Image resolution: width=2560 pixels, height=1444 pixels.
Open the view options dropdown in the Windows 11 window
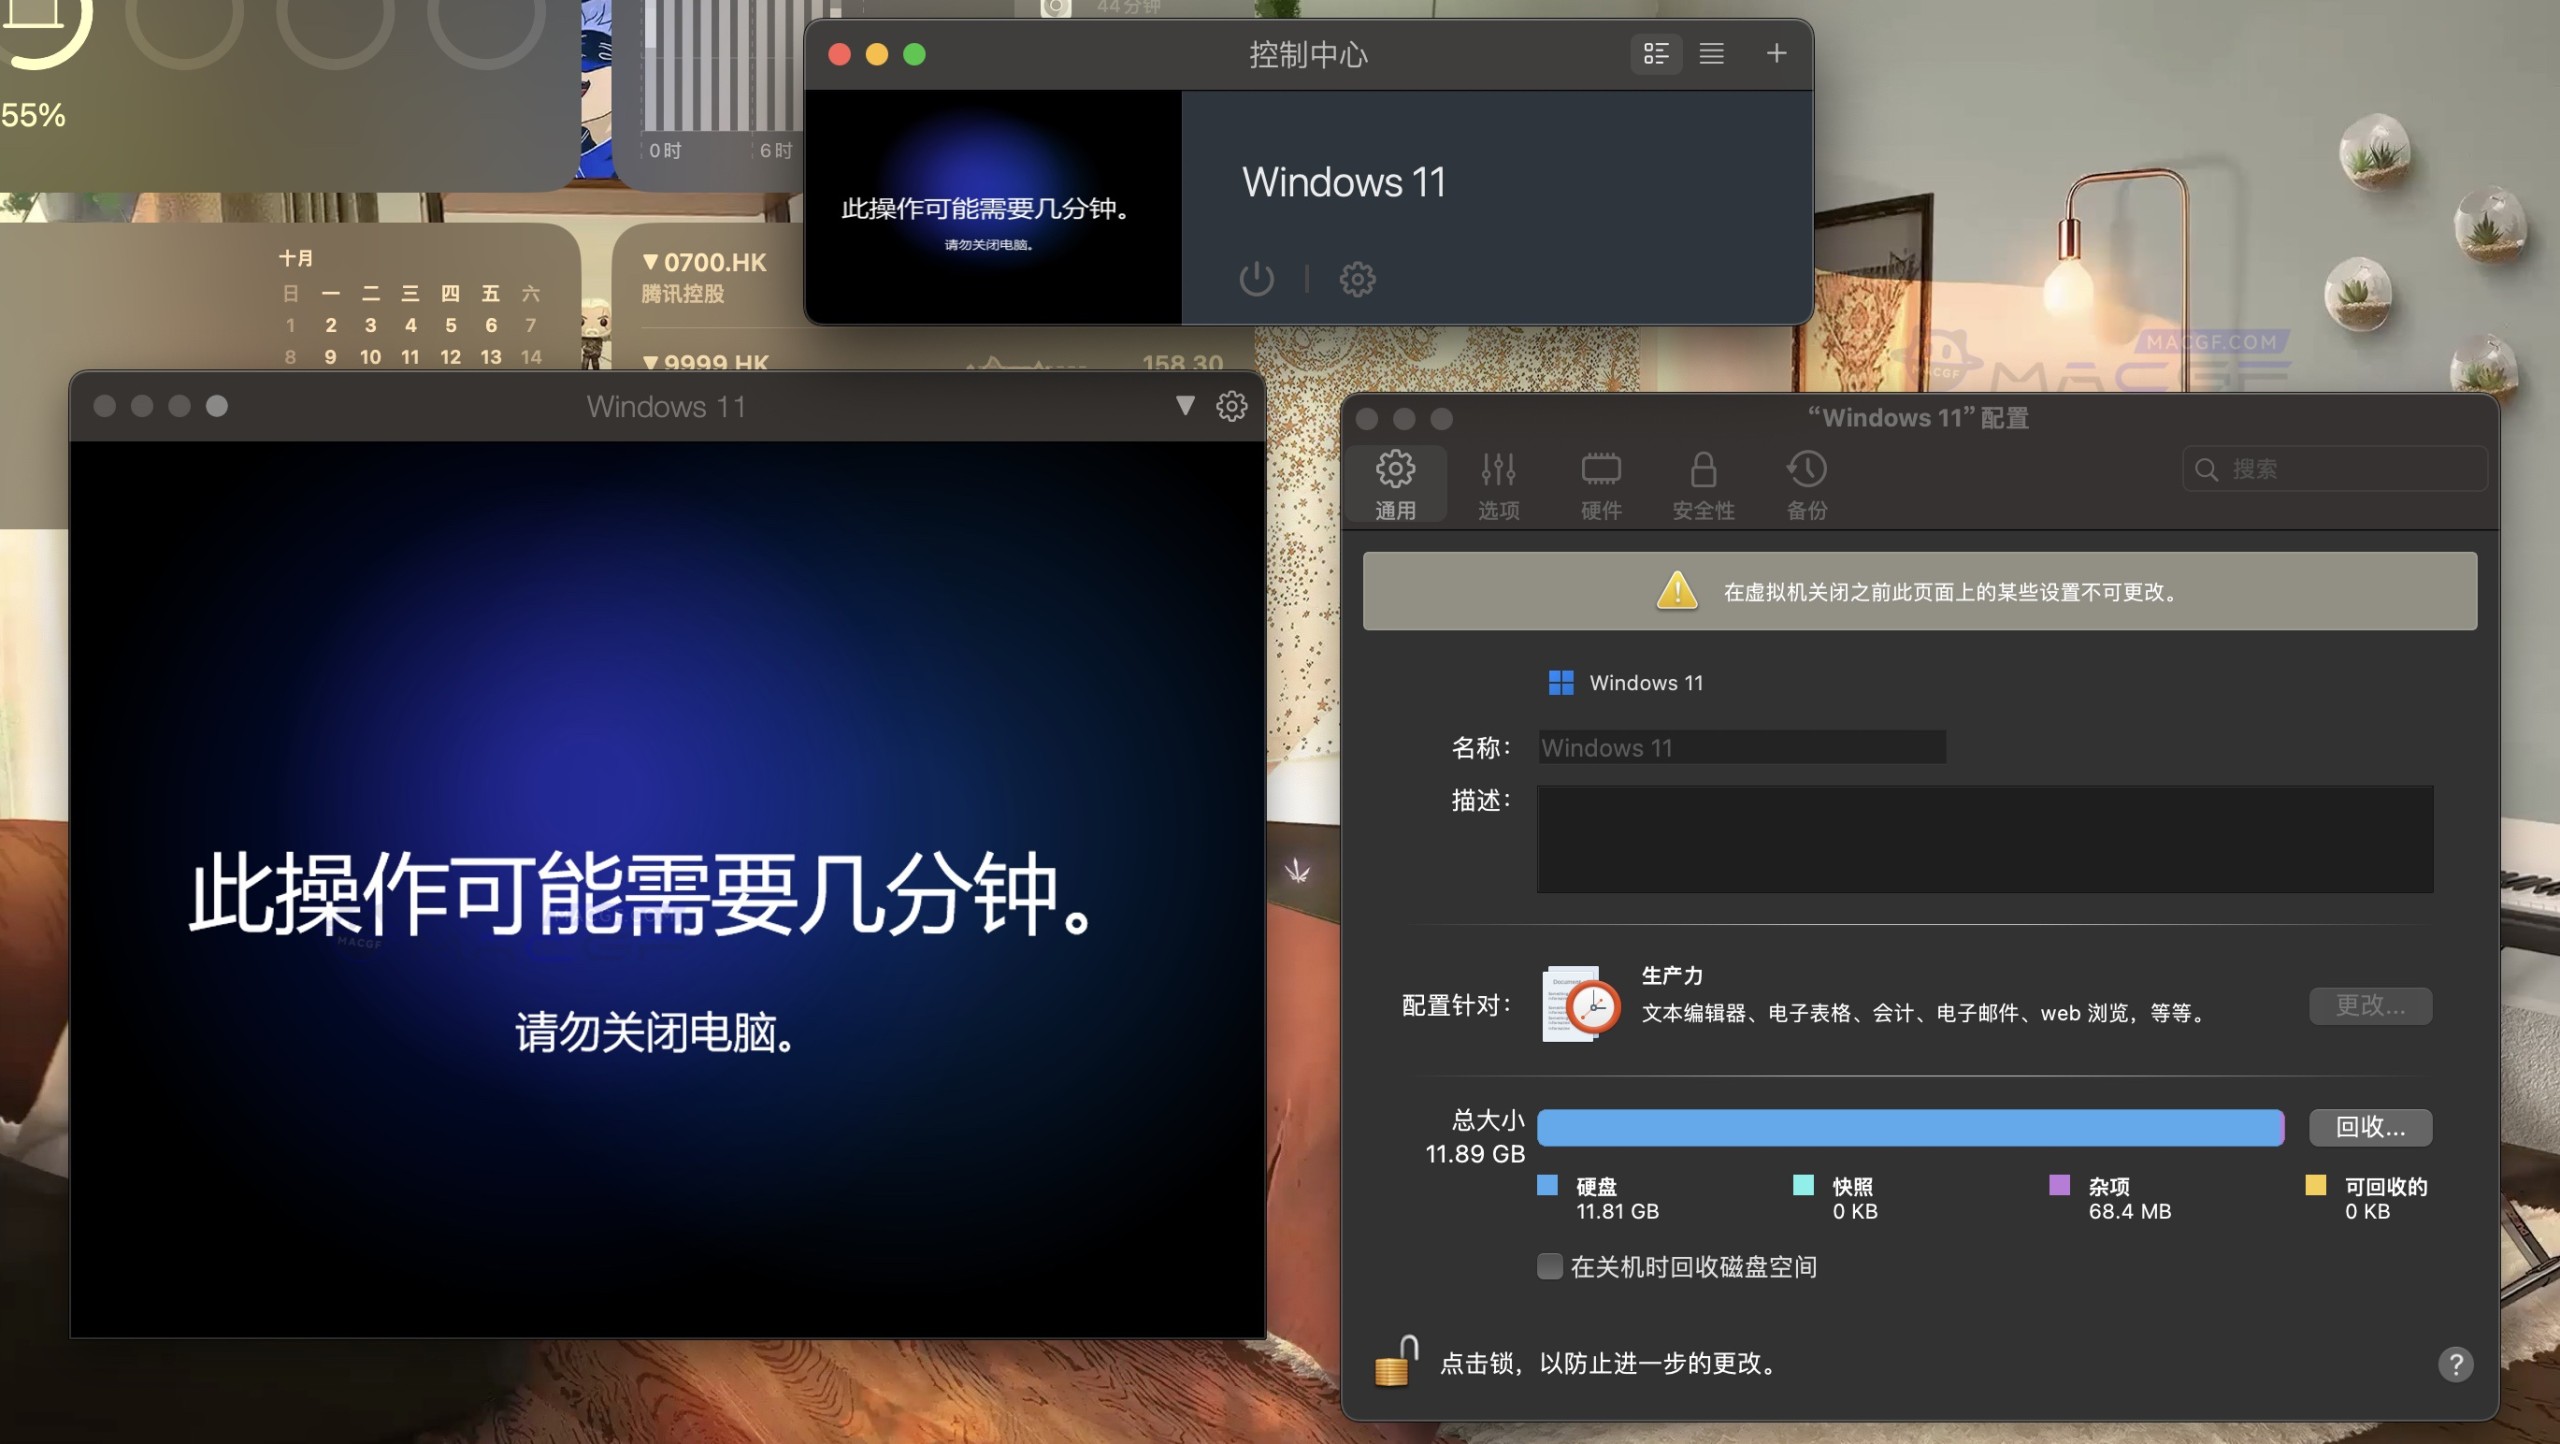(1185, 406)
